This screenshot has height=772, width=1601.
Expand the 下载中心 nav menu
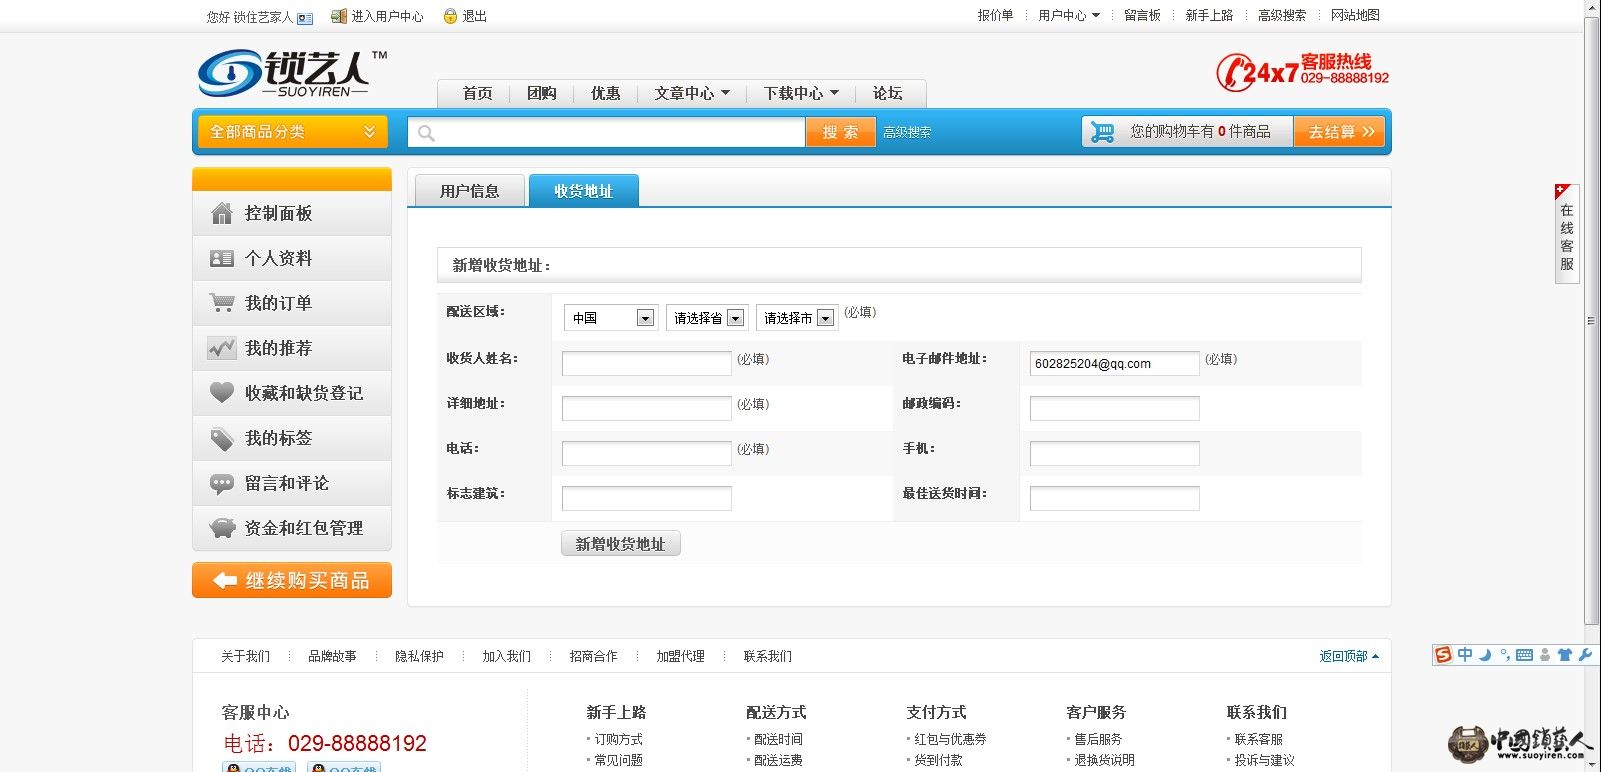tap(801, 93)
